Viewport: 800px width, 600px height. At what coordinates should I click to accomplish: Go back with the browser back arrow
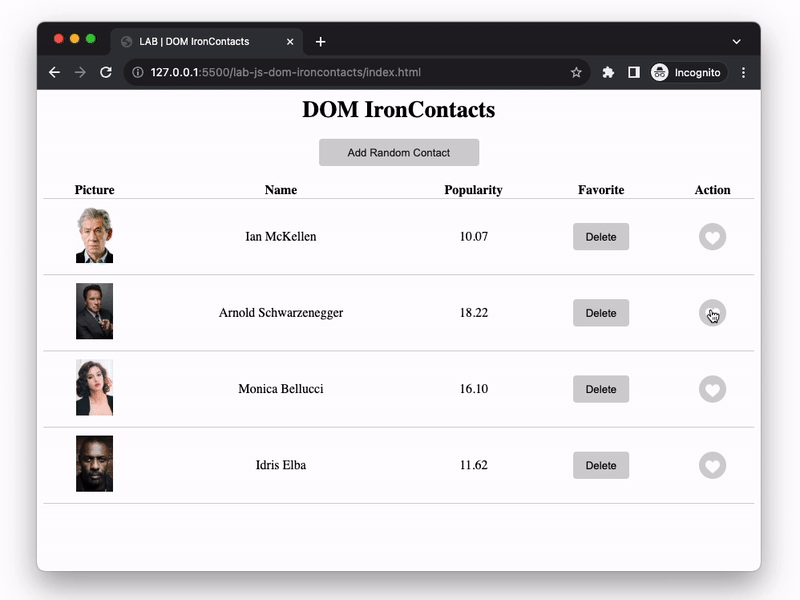click(x=55, y=73)
